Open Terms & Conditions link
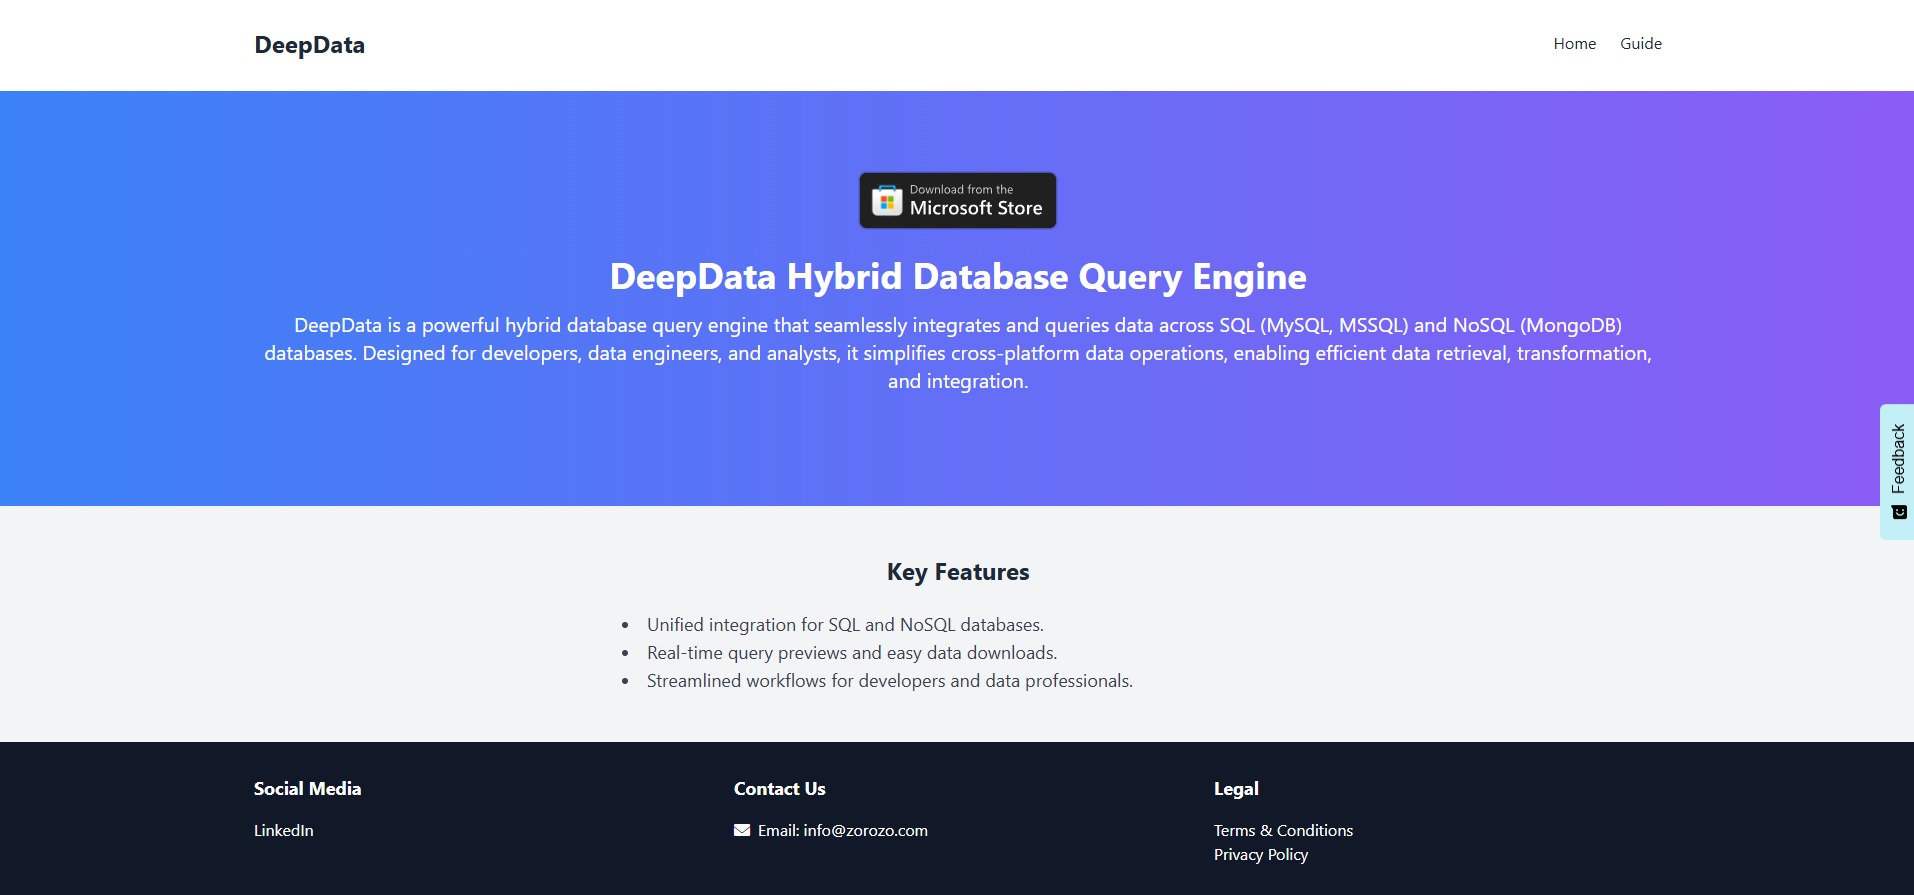This screenshot has width=1914, height=895. pyautogui.click(x=1283, y=831)
